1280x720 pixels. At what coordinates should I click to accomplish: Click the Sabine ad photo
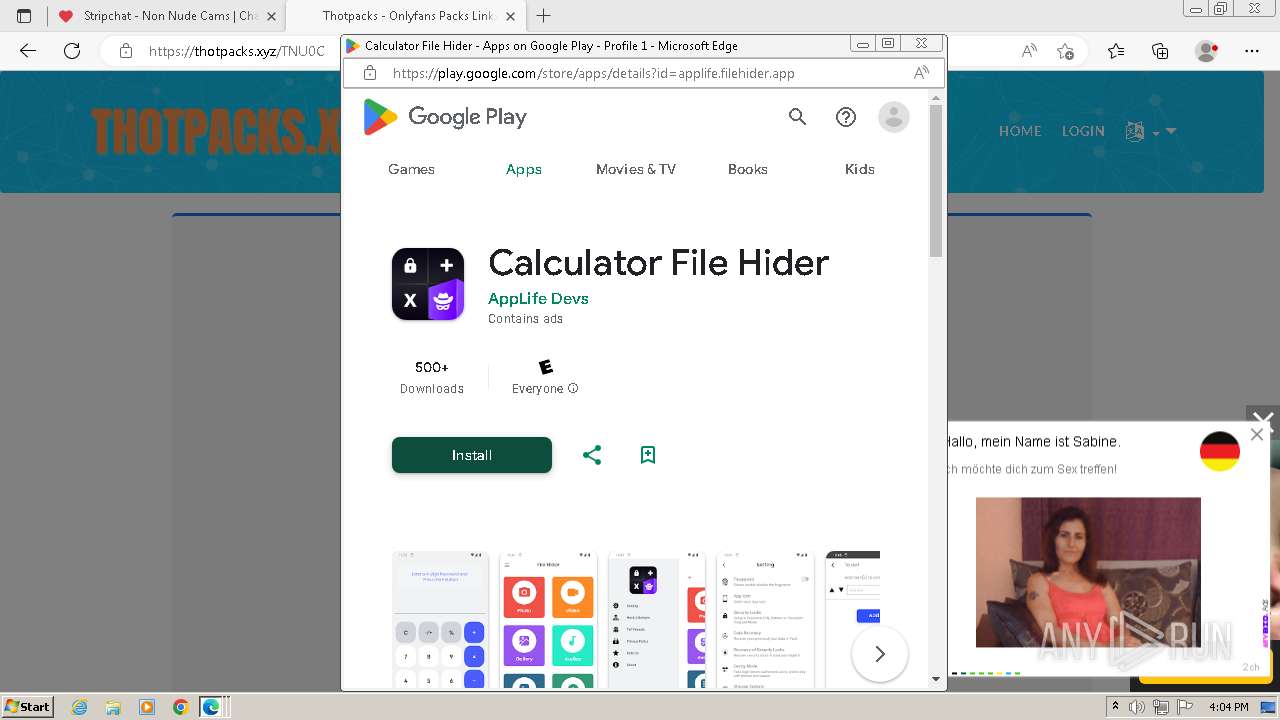tap(1088, 572)
